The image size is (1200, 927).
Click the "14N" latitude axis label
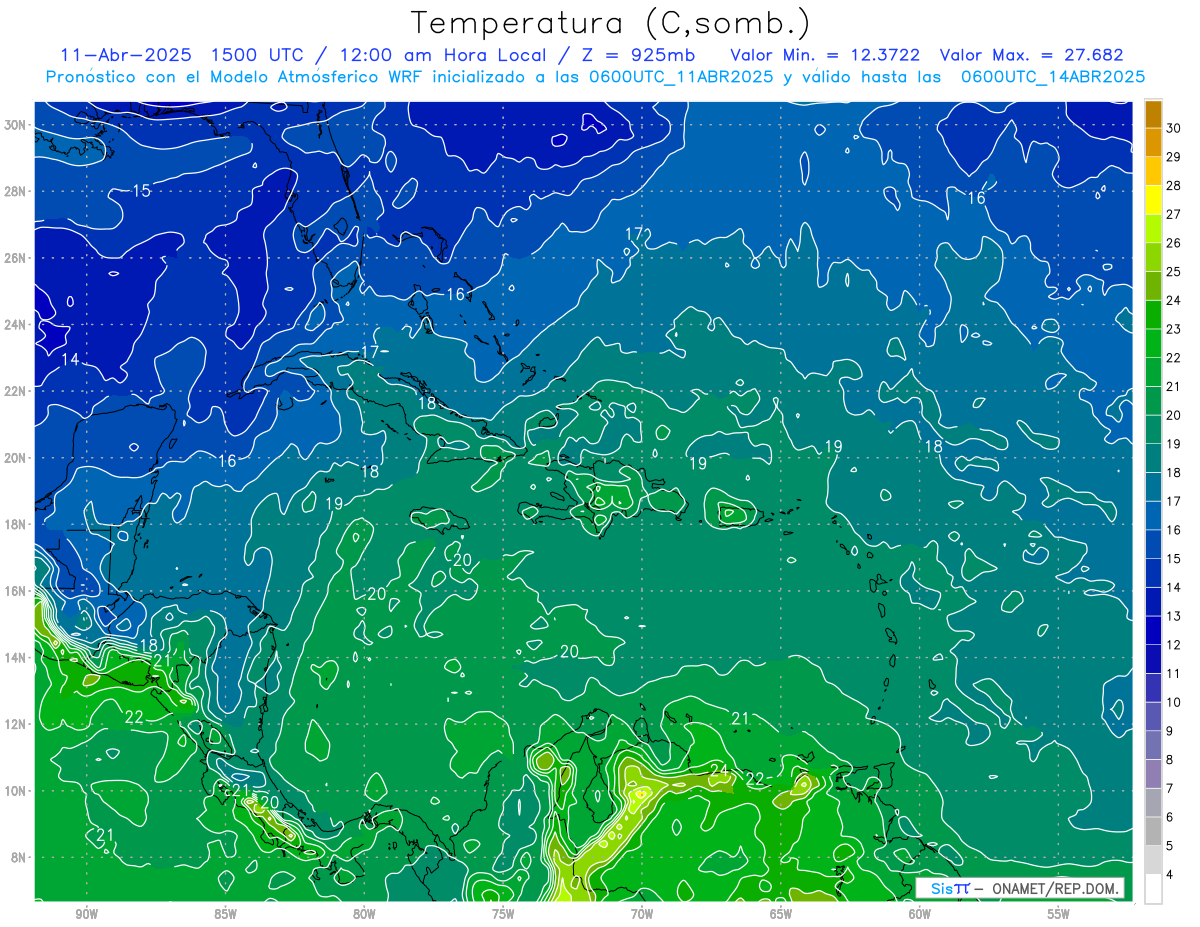[17, 658]
